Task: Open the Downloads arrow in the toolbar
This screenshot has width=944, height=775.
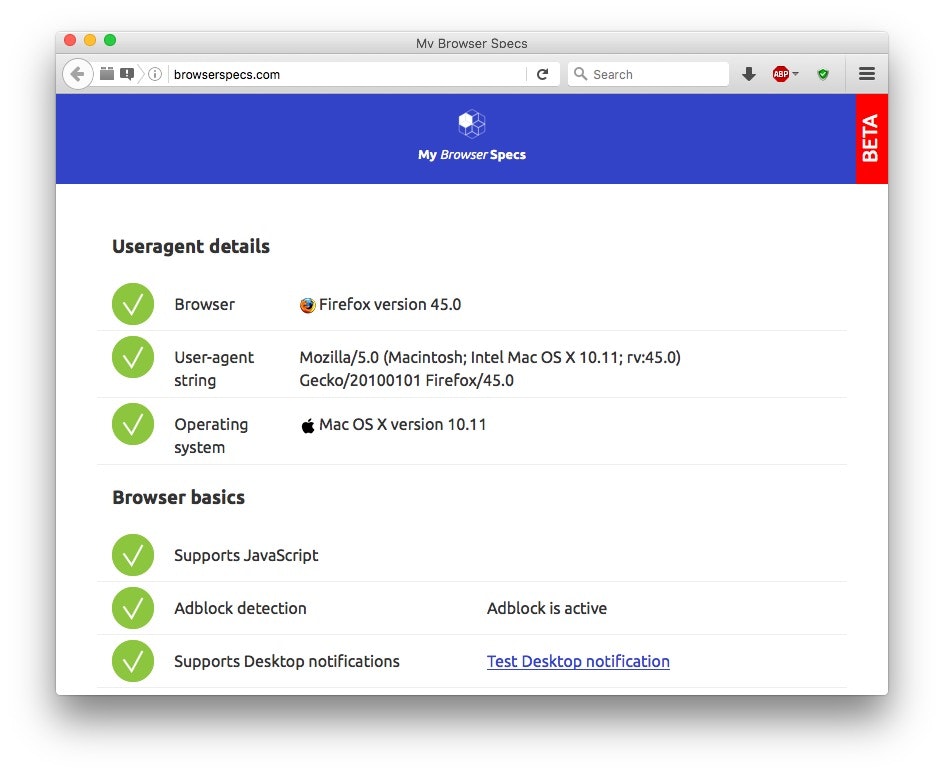Action: click(749, 73)
